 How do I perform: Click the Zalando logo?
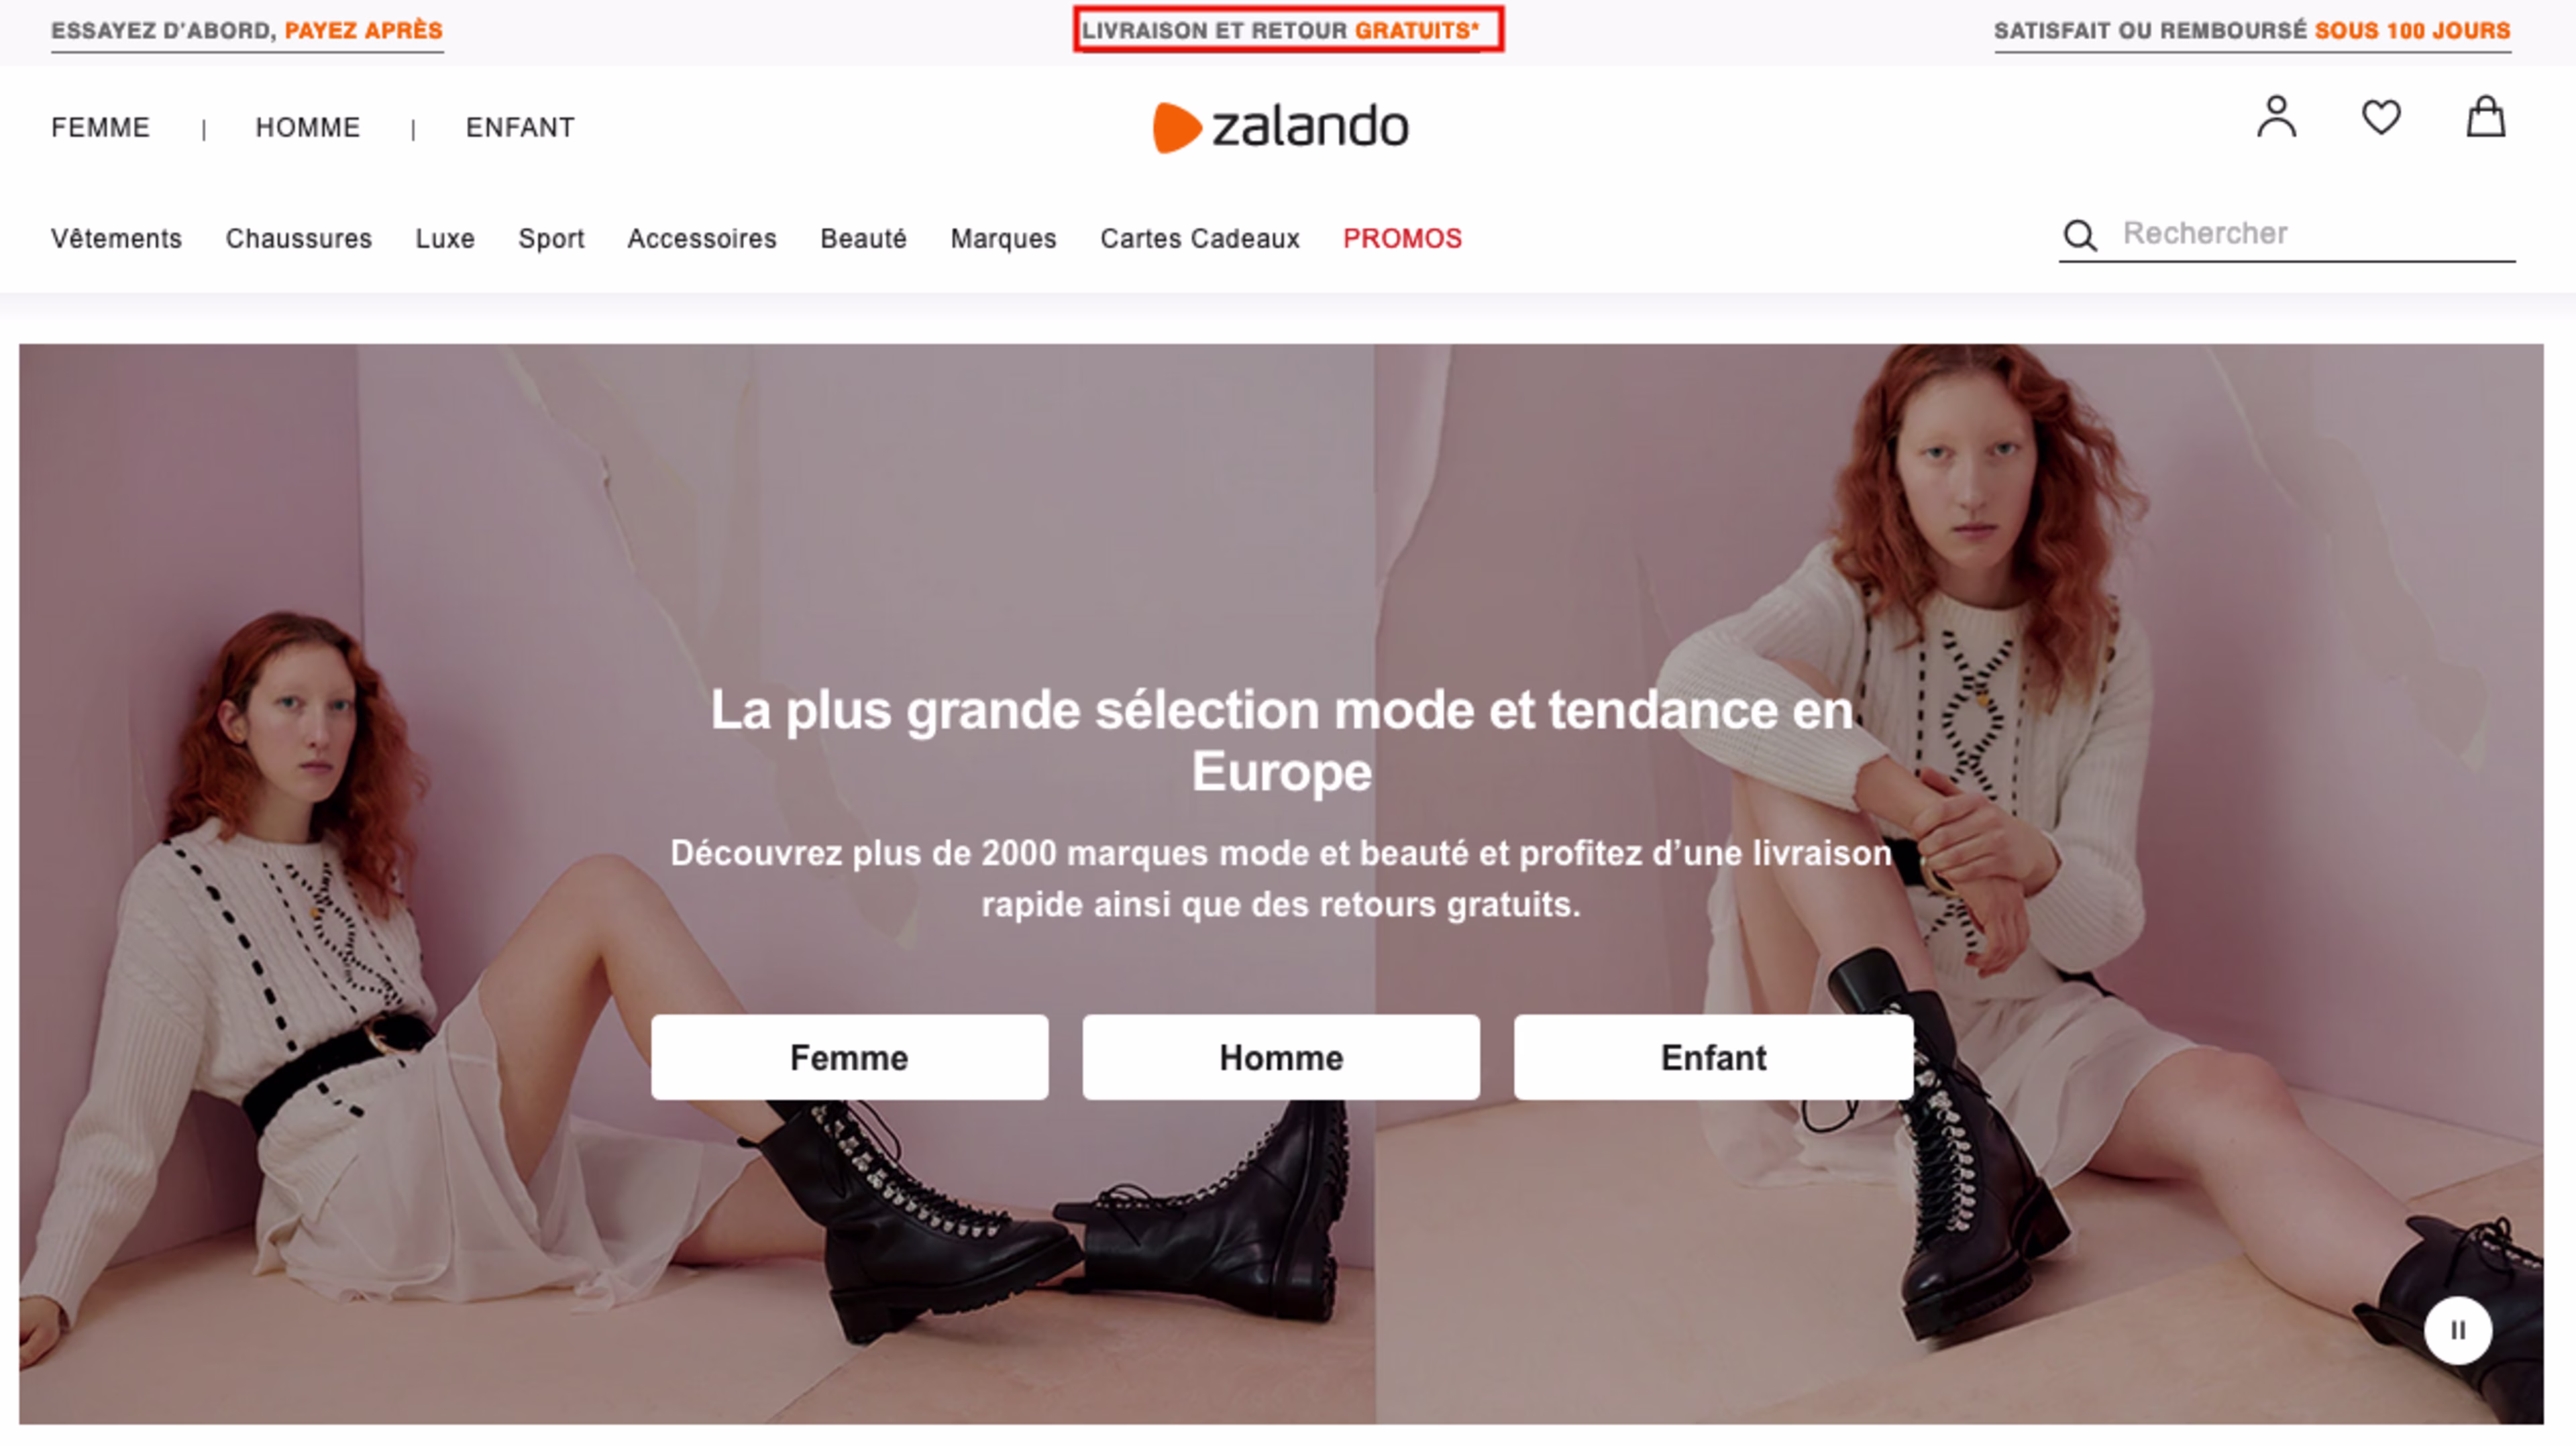point(1280,127)
